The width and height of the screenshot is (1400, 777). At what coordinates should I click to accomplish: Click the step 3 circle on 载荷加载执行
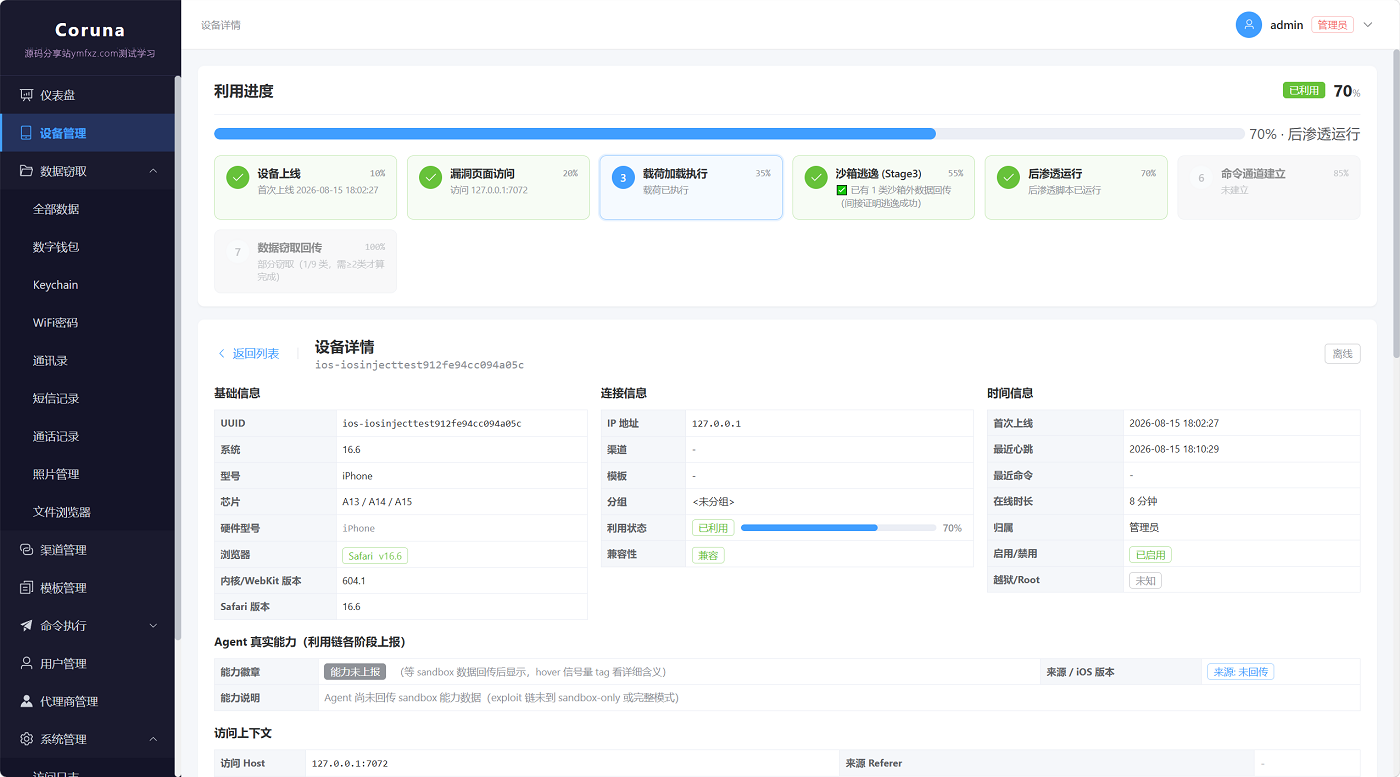(x=624, y=178)
